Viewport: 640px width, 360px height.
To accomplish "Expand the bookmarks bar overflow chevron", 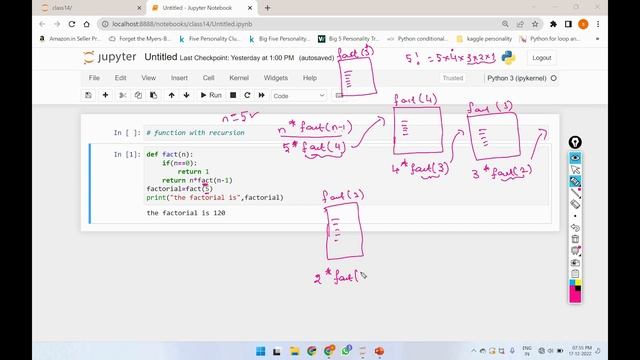I will click(x=598, y=39).
